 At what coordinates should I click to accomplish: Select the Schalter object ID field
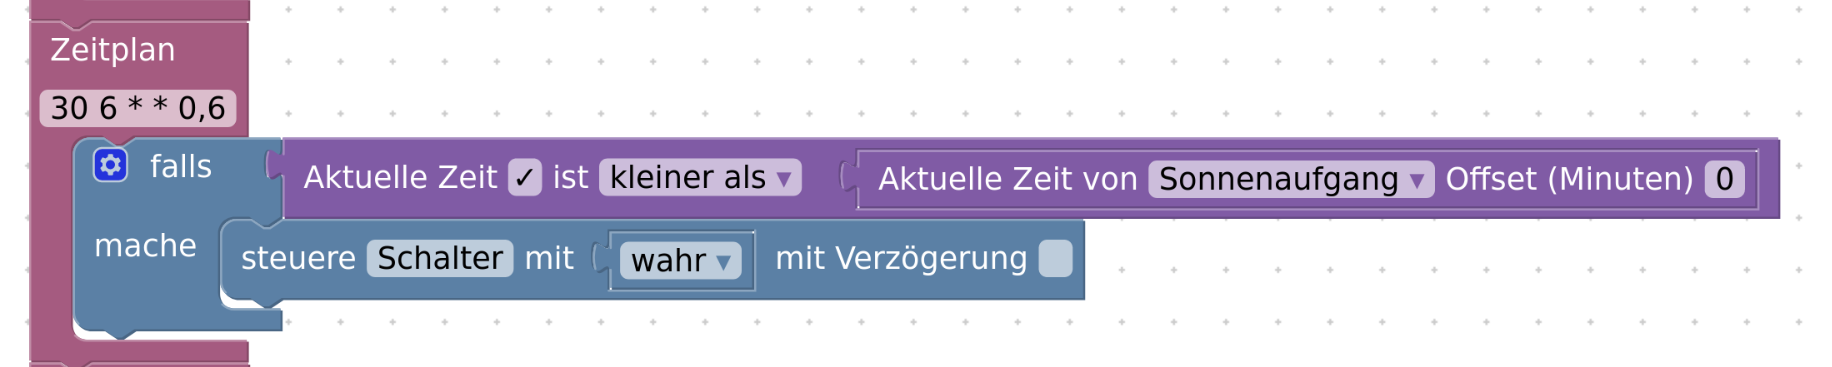(440, 258)
